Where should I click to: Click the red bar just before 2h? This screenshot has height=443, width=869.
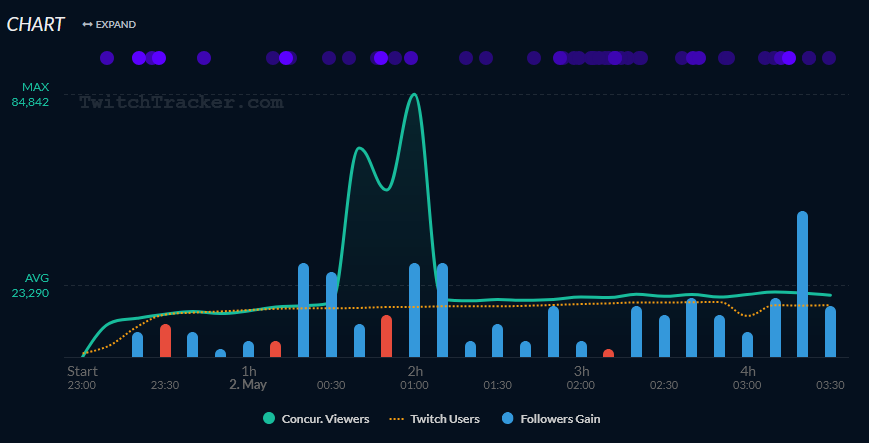click(x=386, y=337)
